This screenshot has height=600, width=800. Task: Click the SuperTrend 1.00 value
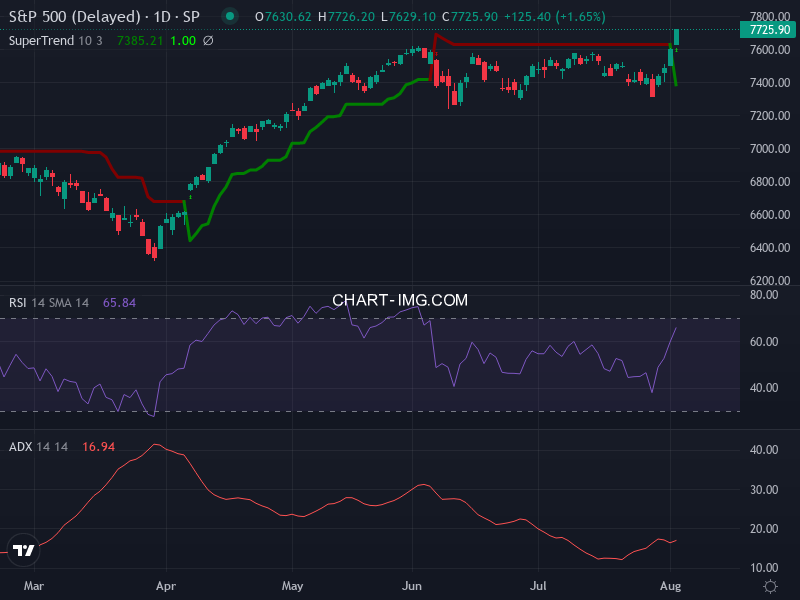click(183, 41)
